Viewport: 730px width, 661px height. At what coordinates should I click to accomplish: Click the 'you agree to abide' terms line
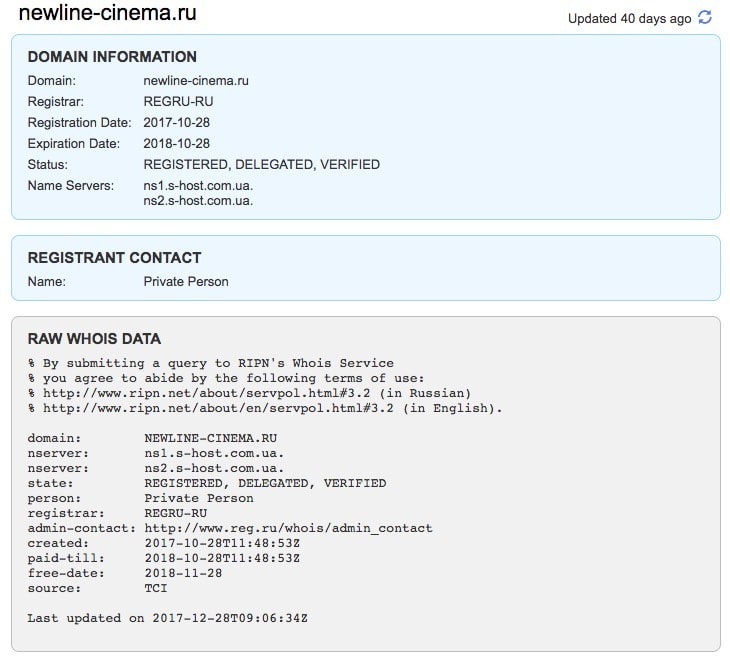226,378
